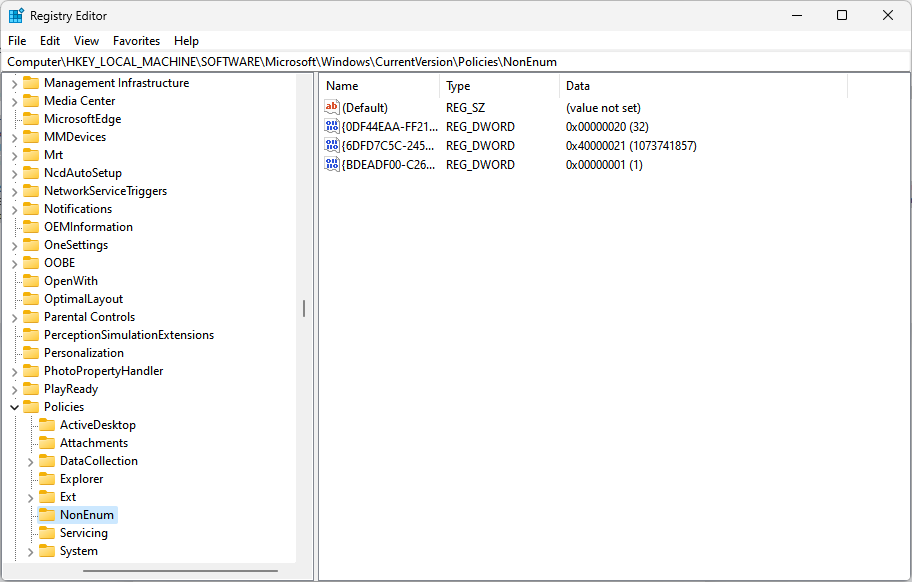Viewport: 912px width, 582px height.
Task: Click the tree pane vertical scrollbar thumb
Action: (x=304, y=308)
